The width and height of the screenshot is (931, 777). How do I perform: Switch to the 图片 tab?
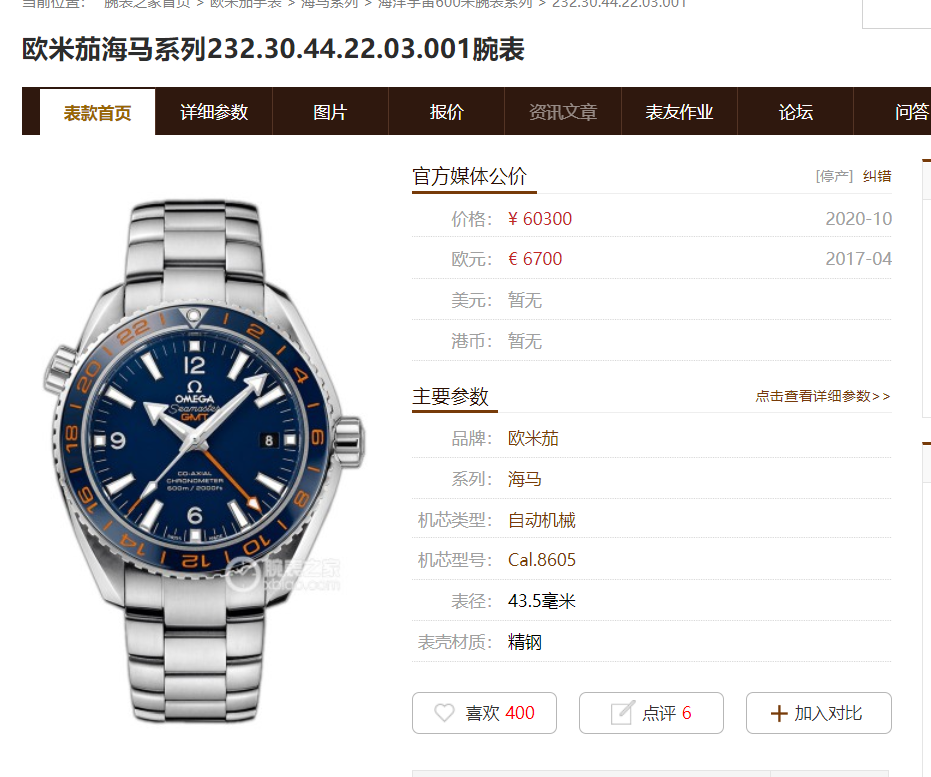click(330, 112)
